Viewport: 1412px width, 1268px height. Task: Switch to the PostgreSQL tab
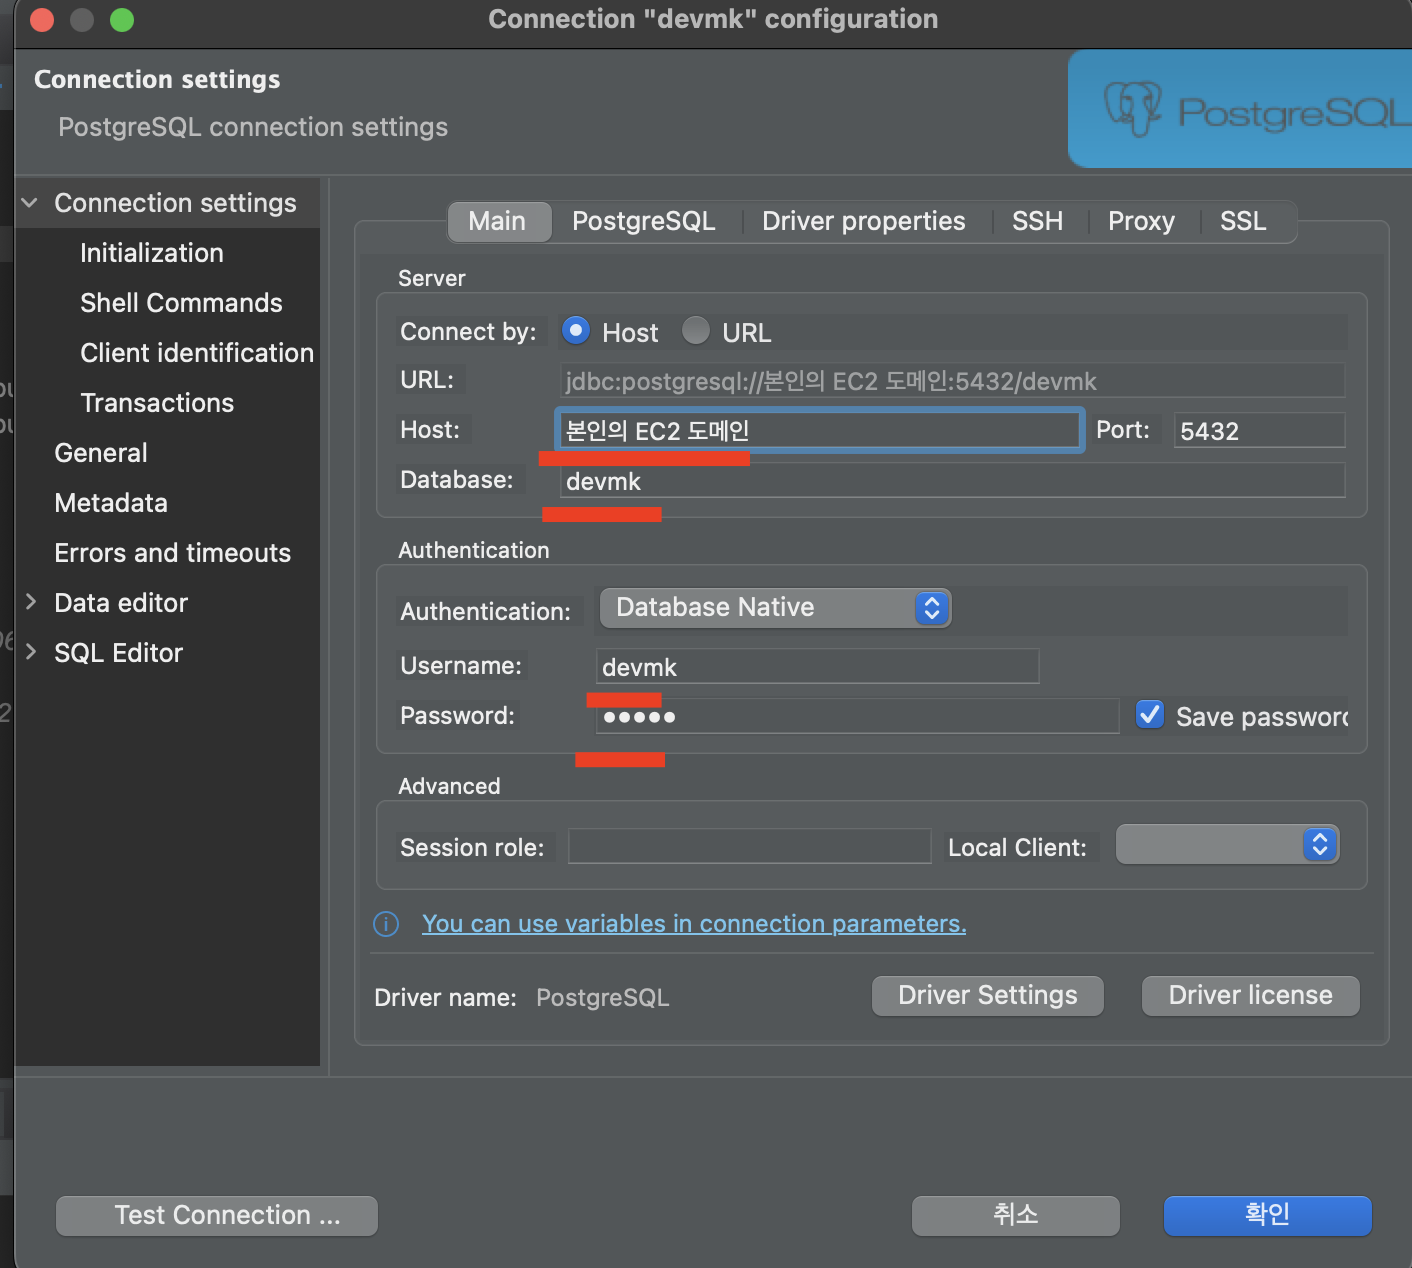pyautogui.click(x=644, y=221)
